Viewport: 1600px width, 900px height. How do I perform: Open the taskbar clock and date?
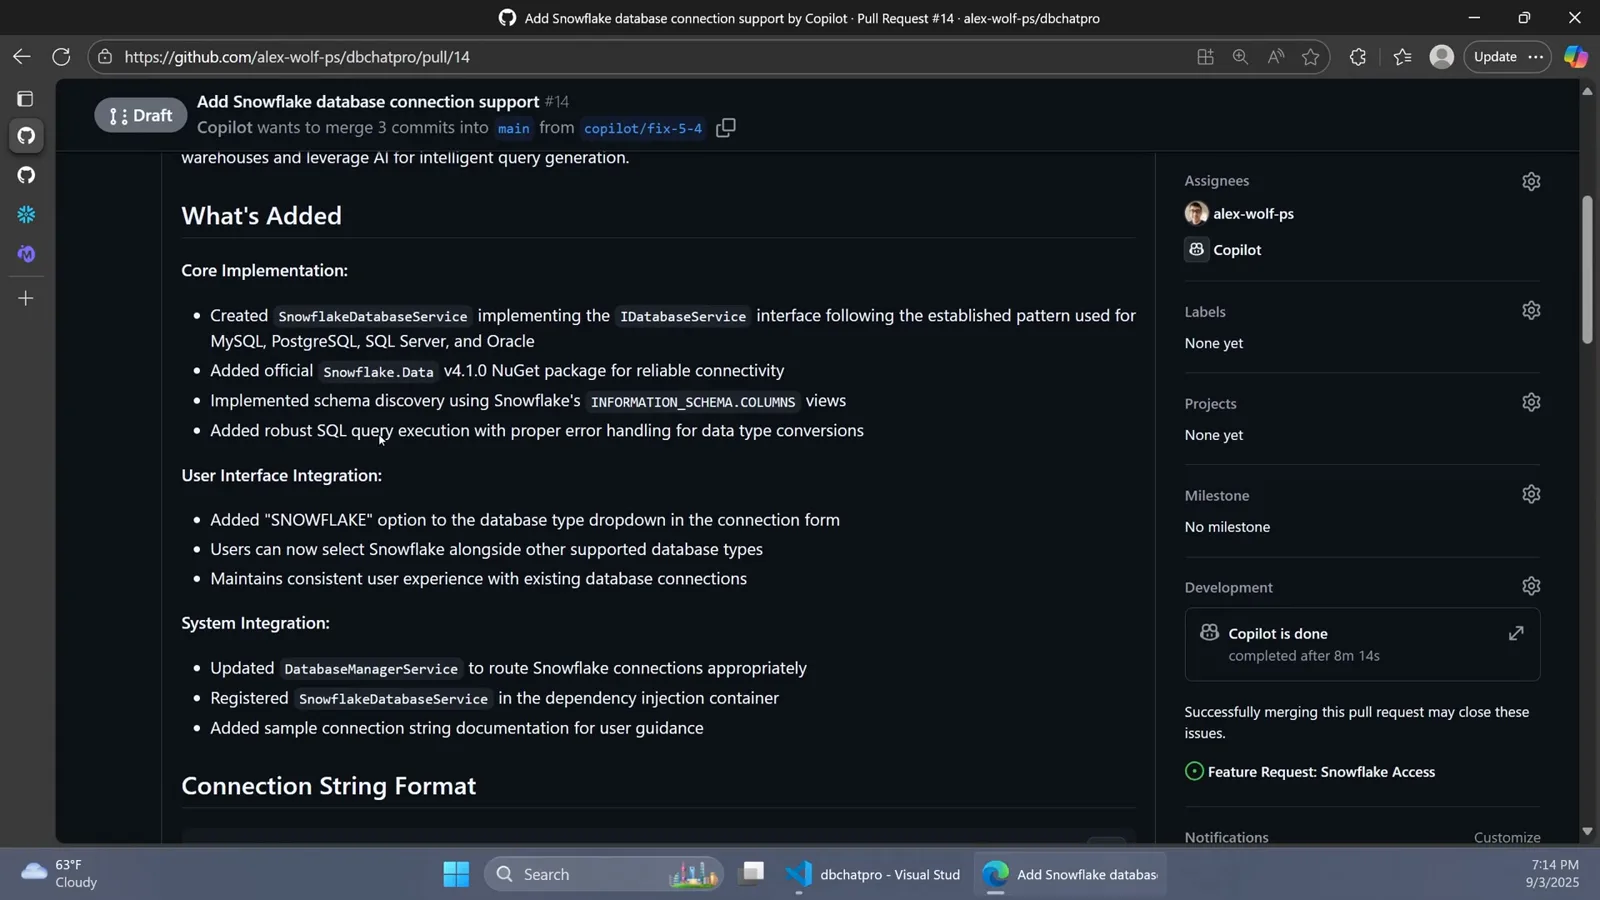tap(1553, 874)
